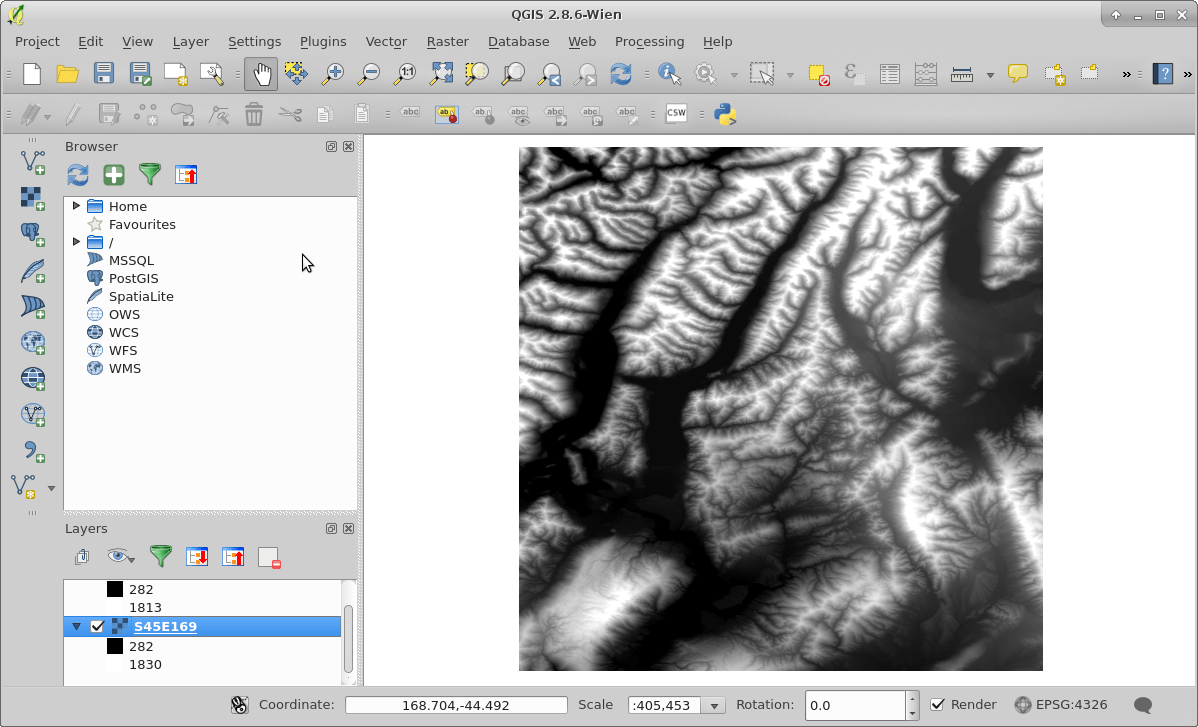Click the New Bookmark icon
The height and width of the screenshot is (727, 1198).
point(1054,74)
